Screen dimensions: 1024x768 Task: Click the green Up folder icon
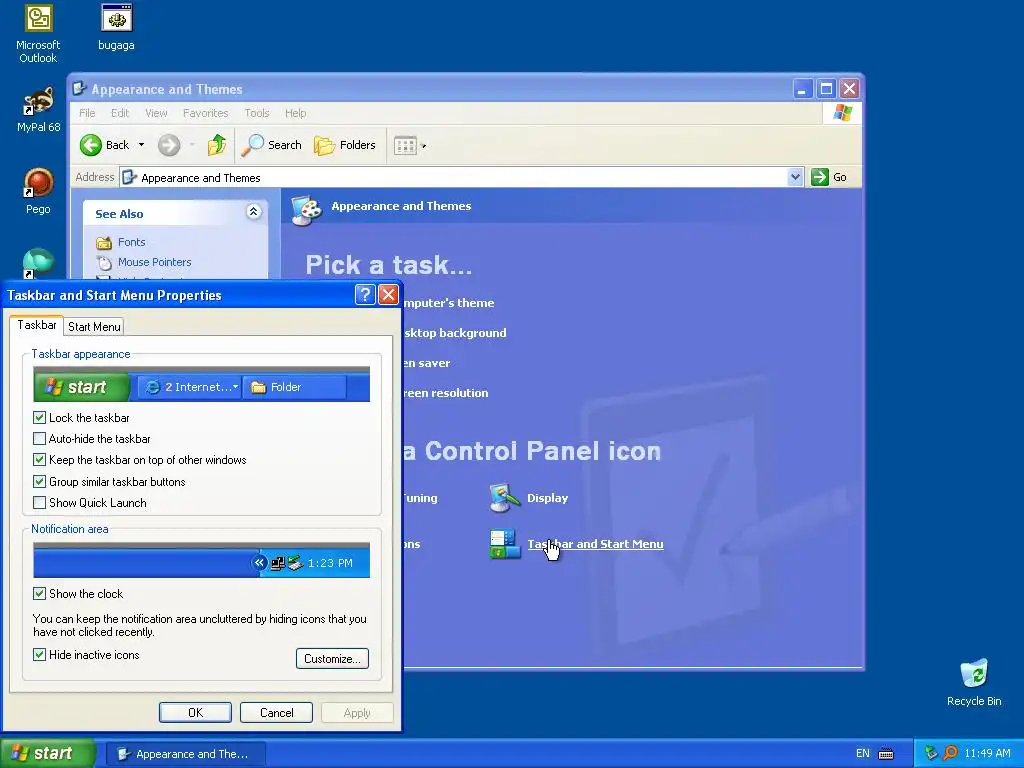[217, 145]
